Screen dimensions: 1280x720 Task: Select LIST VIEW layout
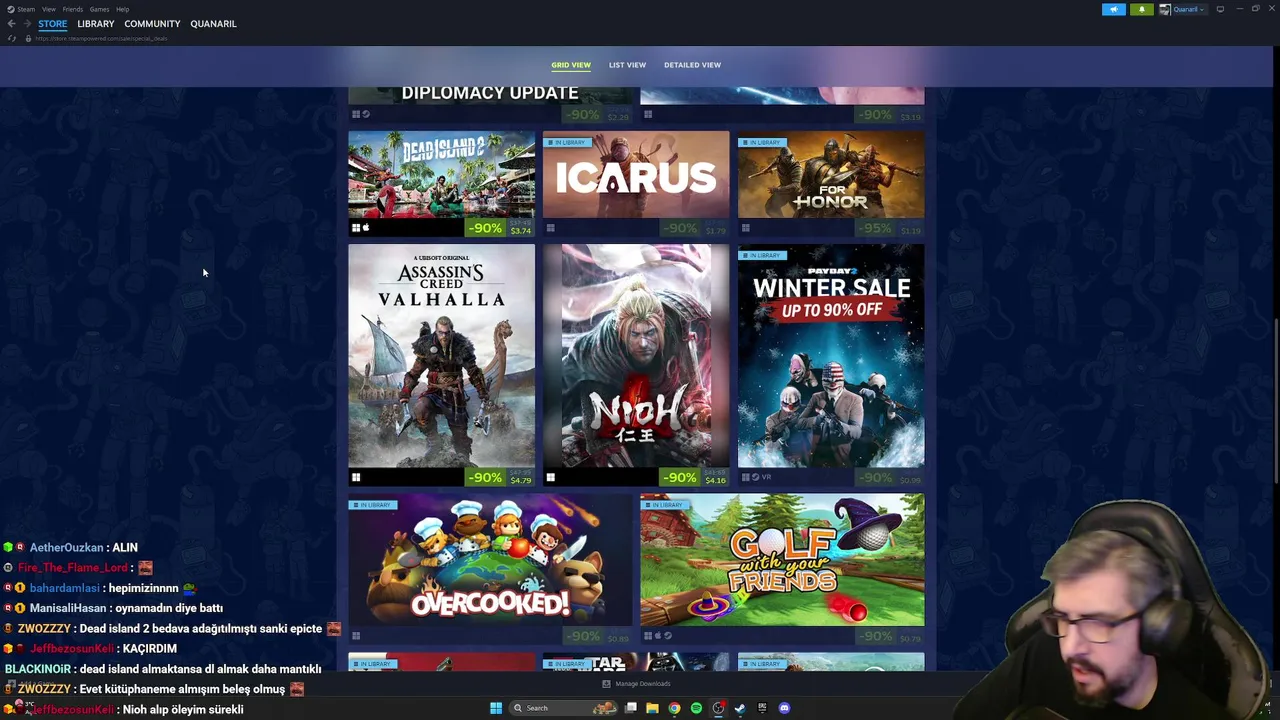[627, 65]
